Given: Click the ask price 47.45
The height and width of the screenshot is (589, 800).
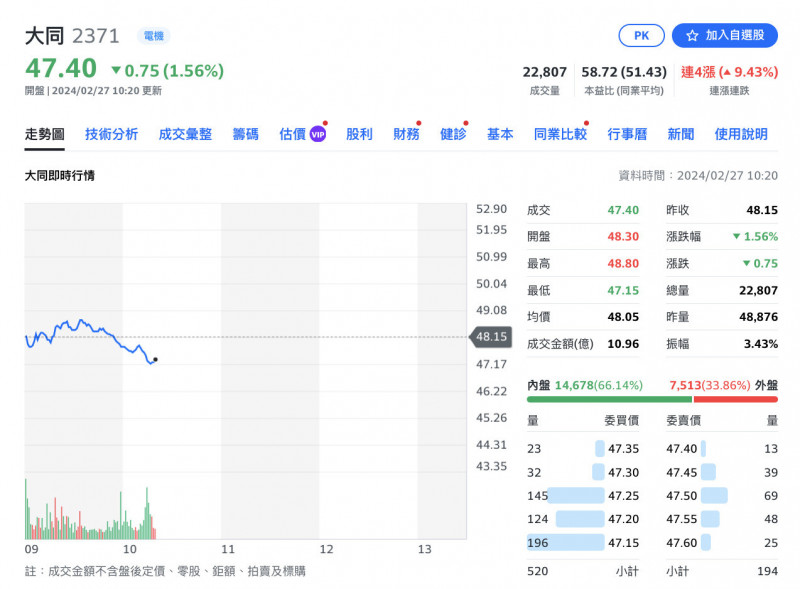Looking at the screenshot, I should [x=681, y=473].
